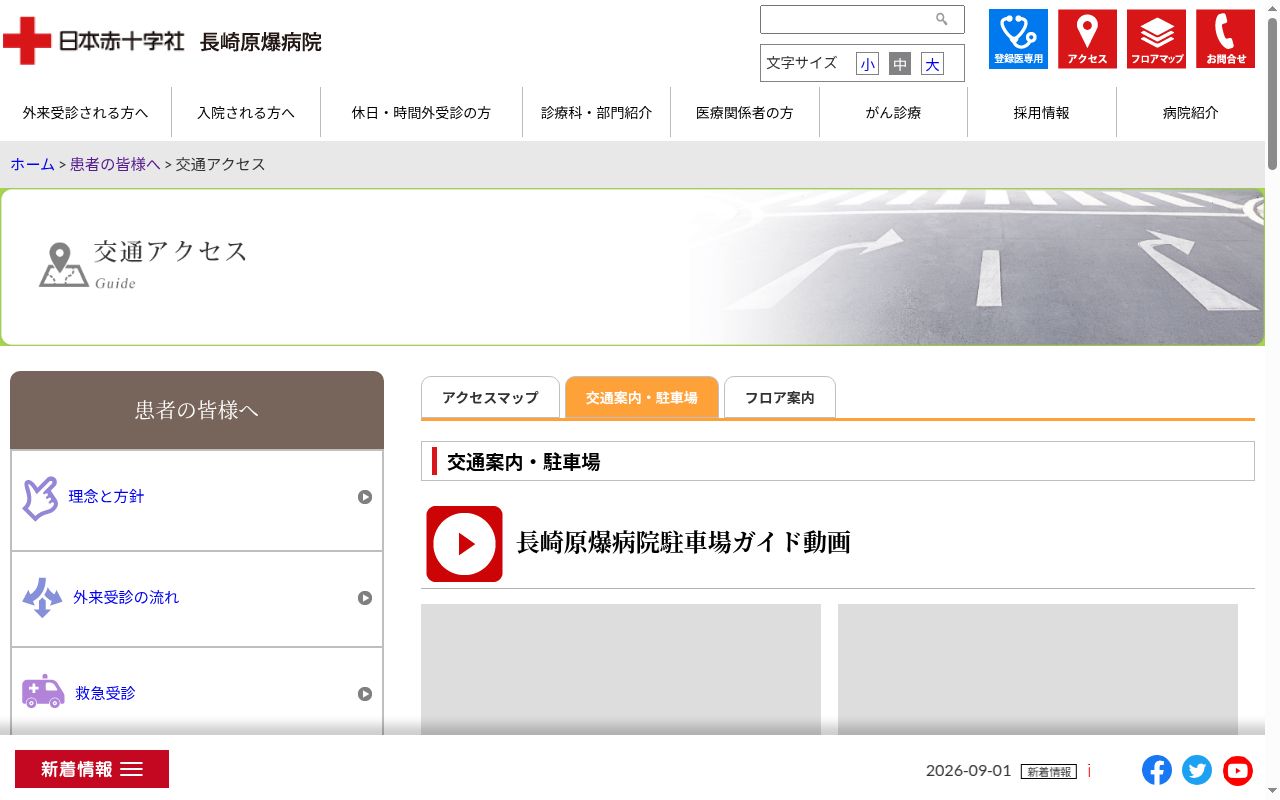Expand the 理念と方針 arrow
Image resolution: width=1280 pixels, height=800 pixels.
(x=365, y=497)
